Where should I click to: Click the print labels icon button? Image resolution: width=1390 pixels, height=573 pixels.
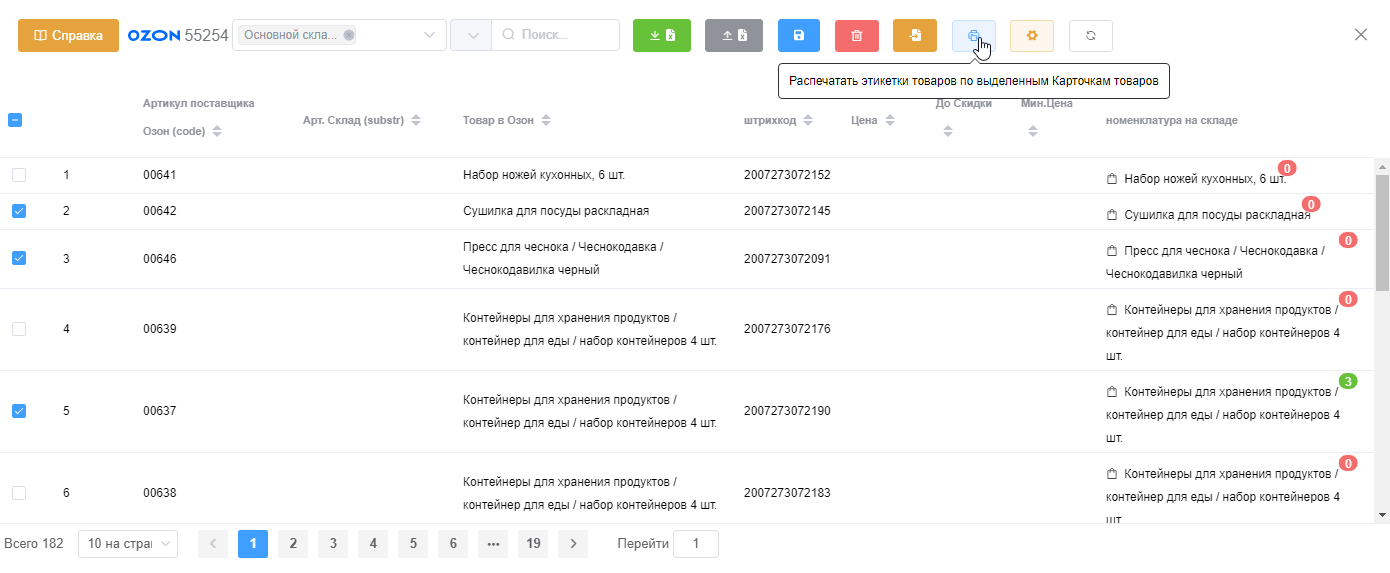click(x=973, y=35)
